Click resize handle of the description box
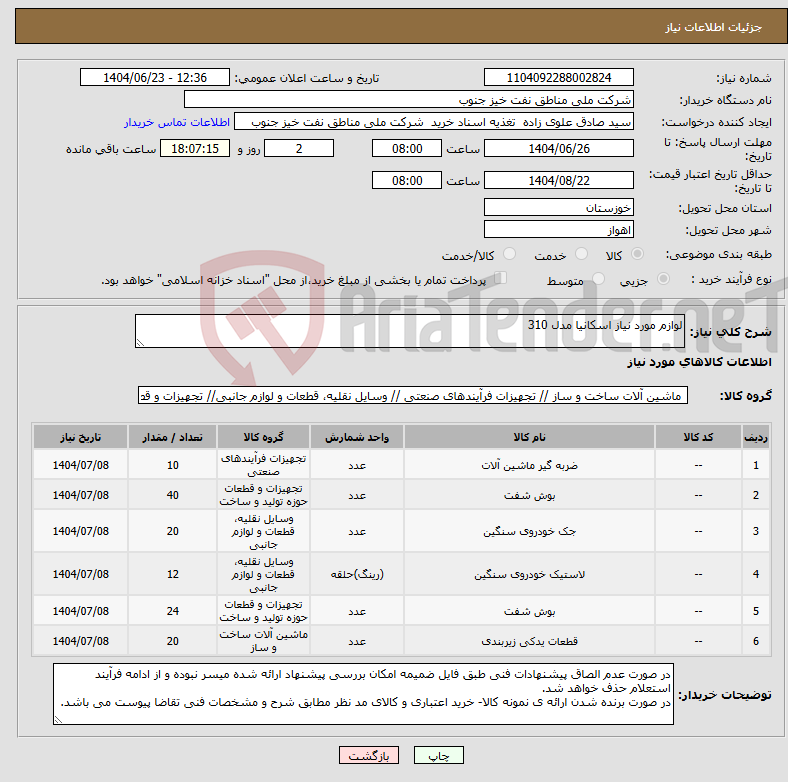Screen dimensions: 788x782 click(x=140, y=343)
